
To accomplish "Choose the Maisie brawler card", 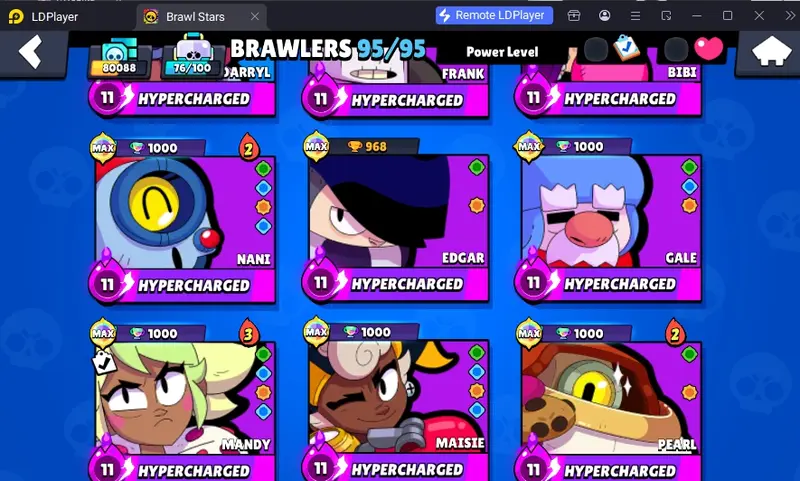I will pos(395,400).
